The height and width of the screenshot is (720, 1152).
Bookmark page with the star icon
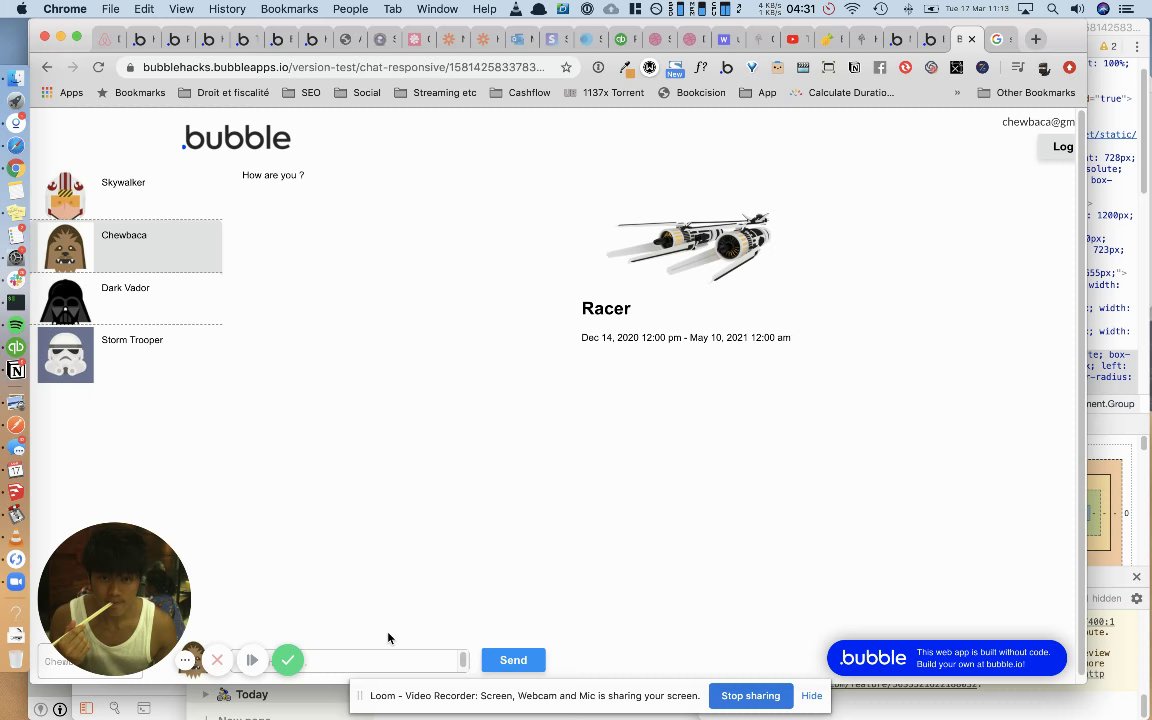tap(566, 67)
